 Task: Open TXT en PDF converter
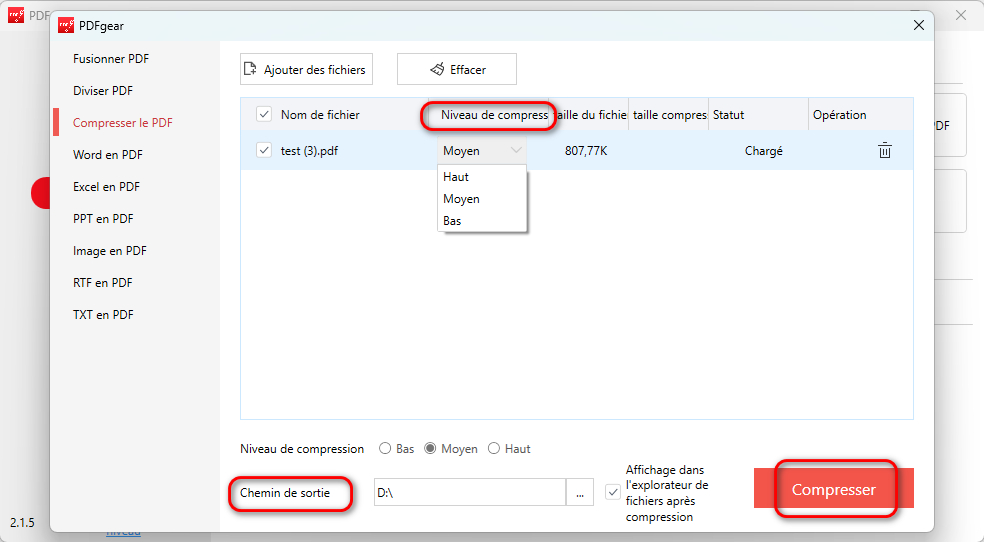[x=103, y=314]
